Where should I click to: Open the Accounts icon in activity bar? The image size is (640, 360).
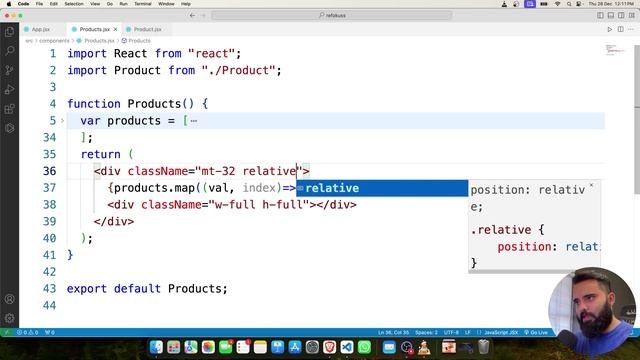click(9, 299)
